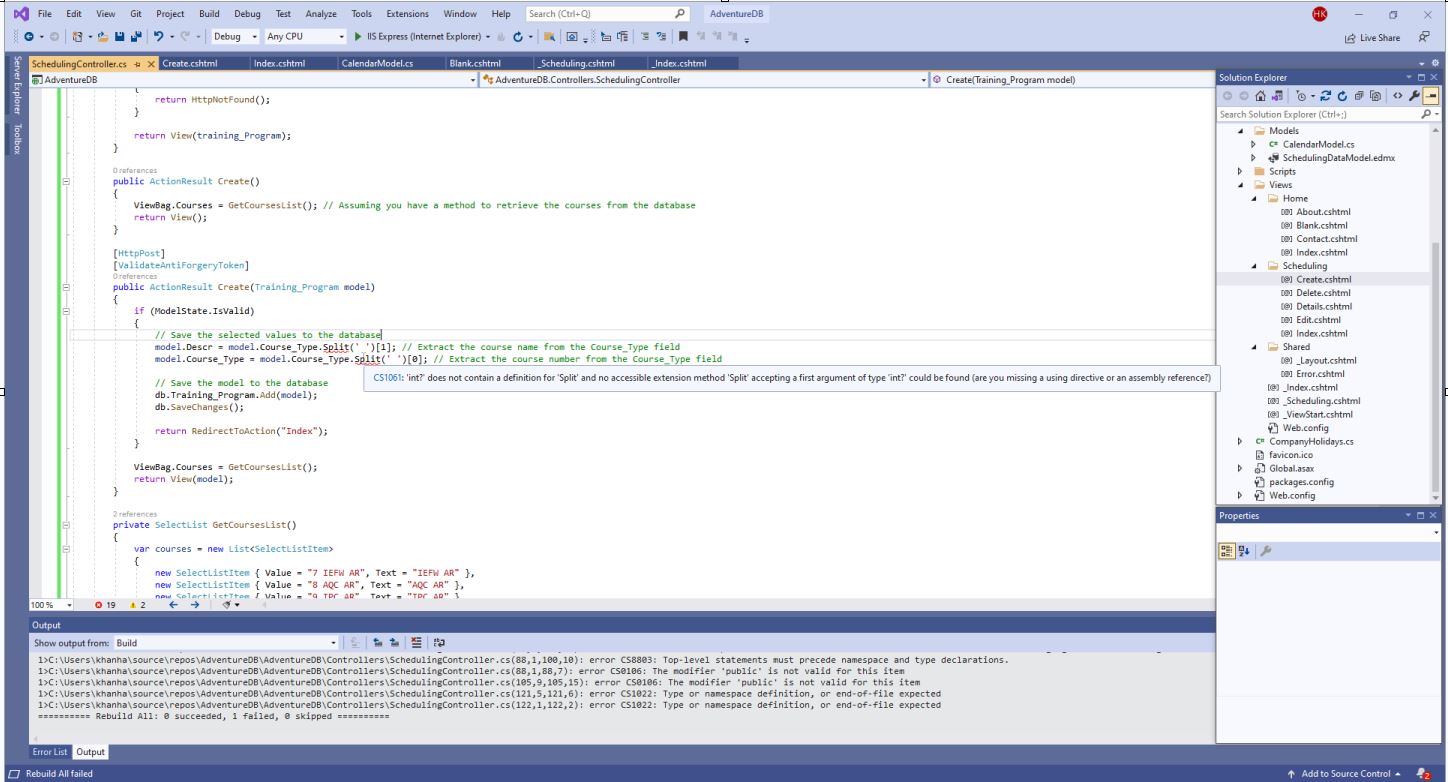This screenshot has height=782, width=1448.
Task: Close the SchedulingController.cs tab
Action: [x=151, y=63]
